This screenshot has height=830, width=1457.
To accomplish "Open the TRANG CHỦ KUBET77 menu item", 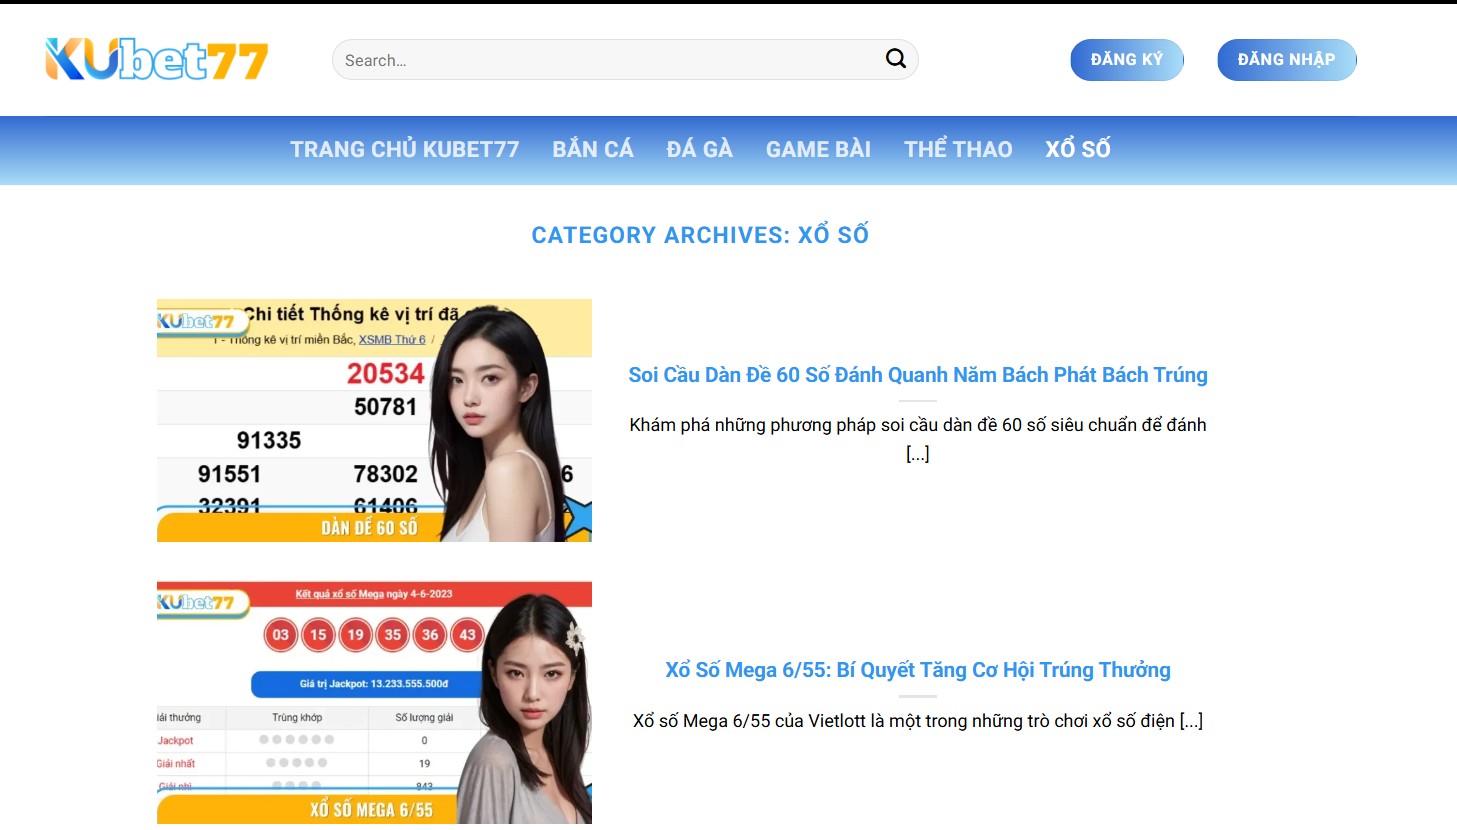I will (404, 150).
